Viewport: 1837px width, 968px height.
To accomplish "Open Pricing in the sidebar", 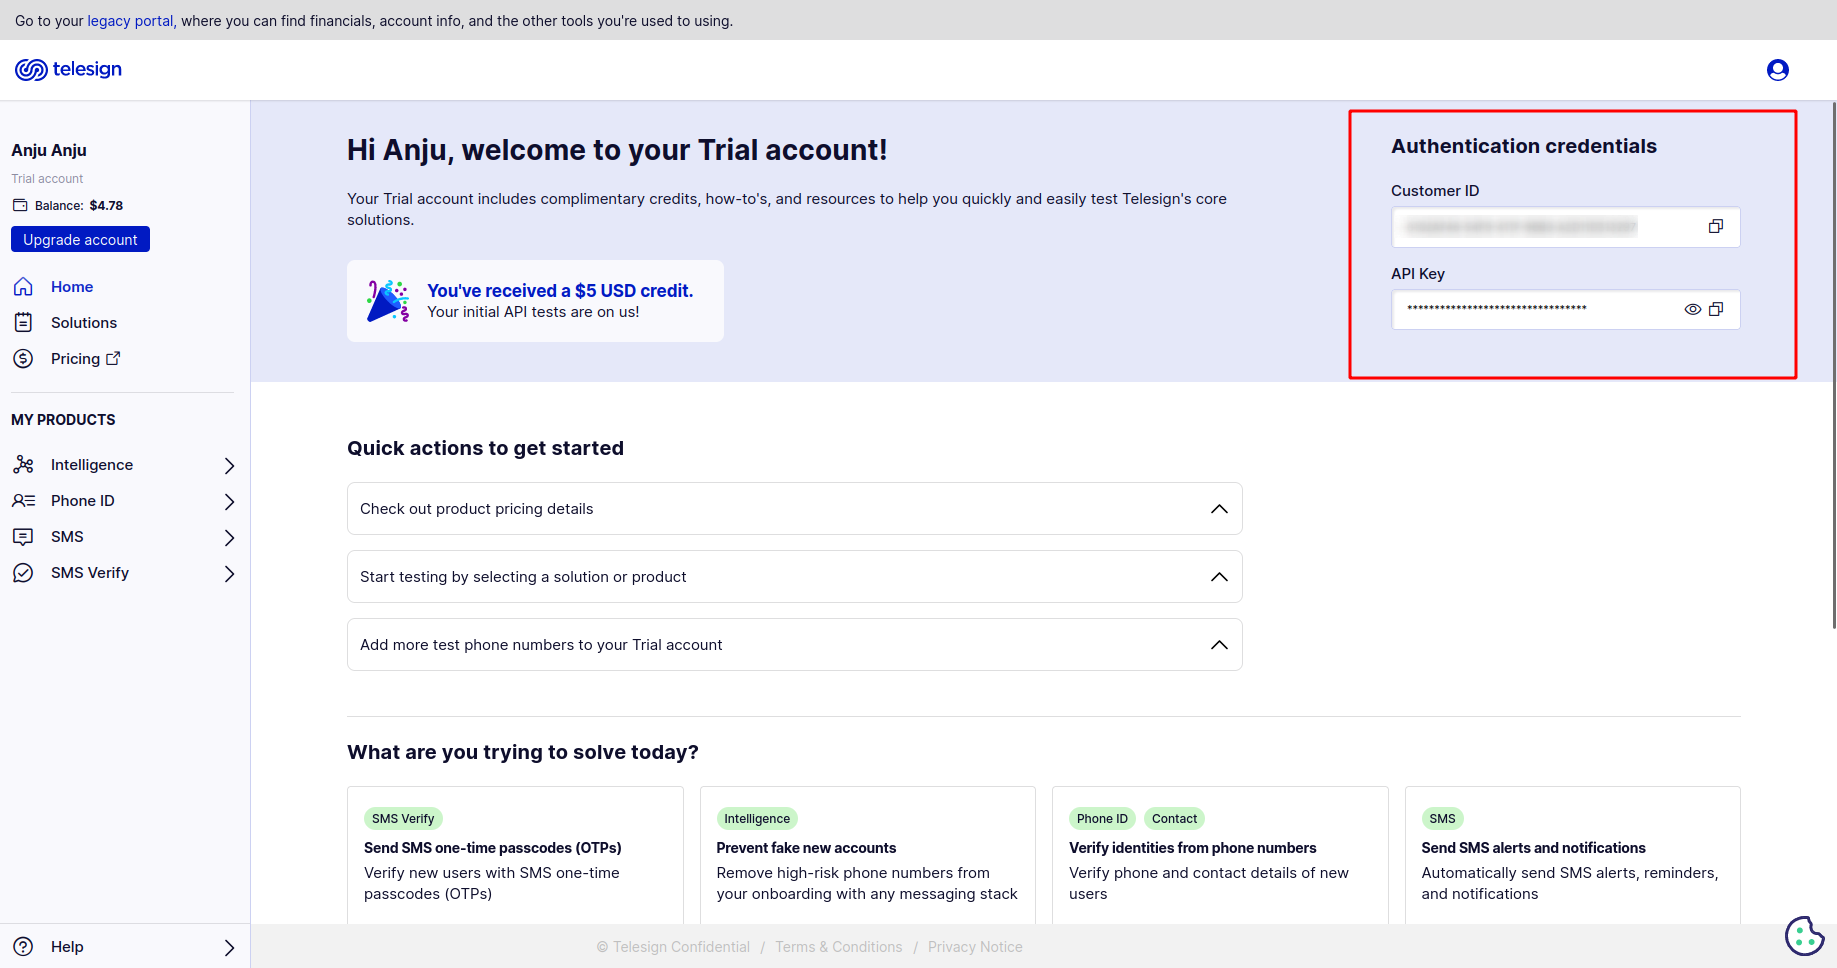I will click(x=76, y=359).
